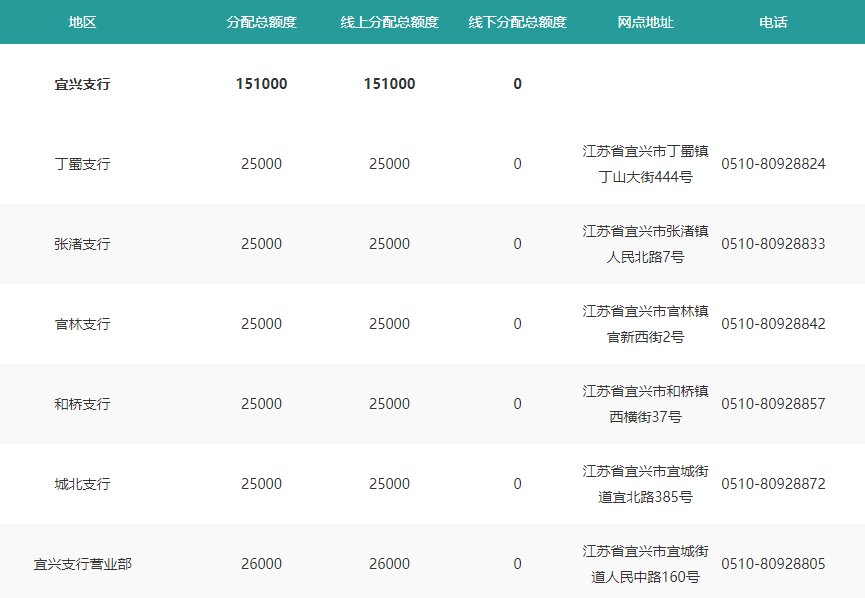
Task: Click the 地区 column header
Action: pyautogui.click(x=82, y=22)
